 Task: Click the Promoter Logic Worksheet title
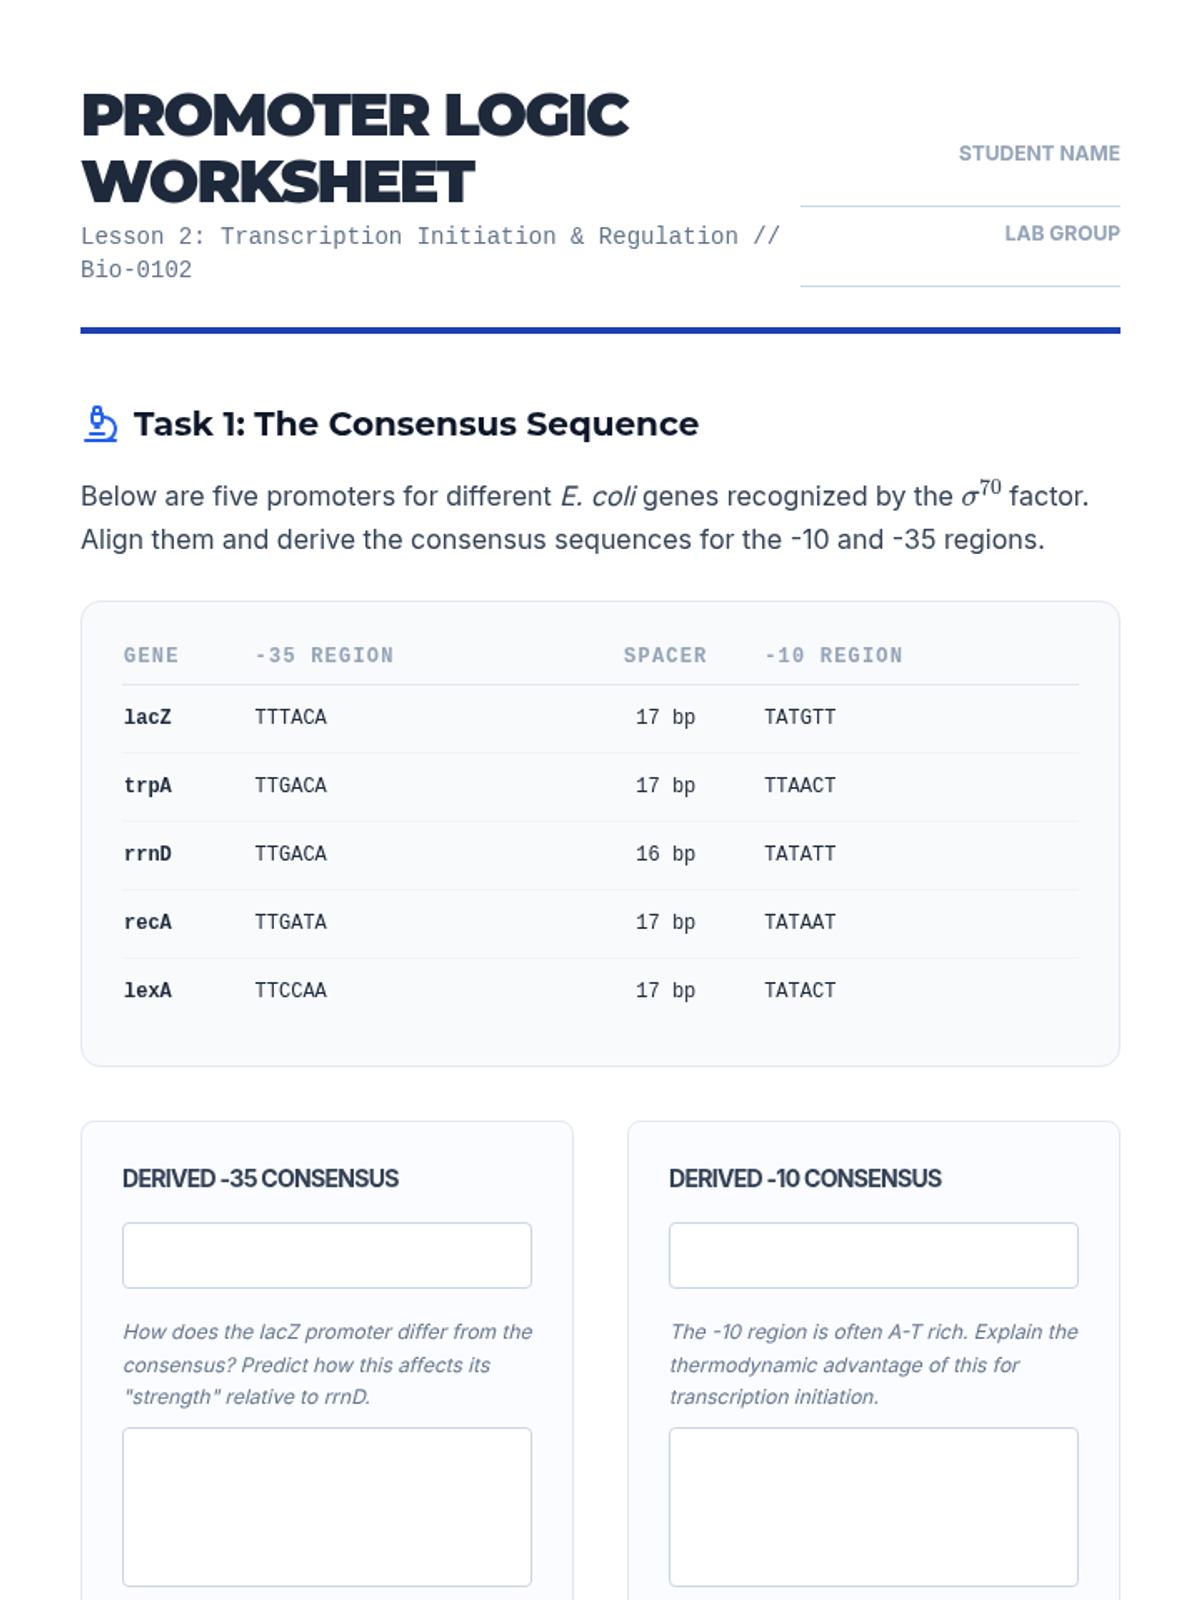(355, 148)
